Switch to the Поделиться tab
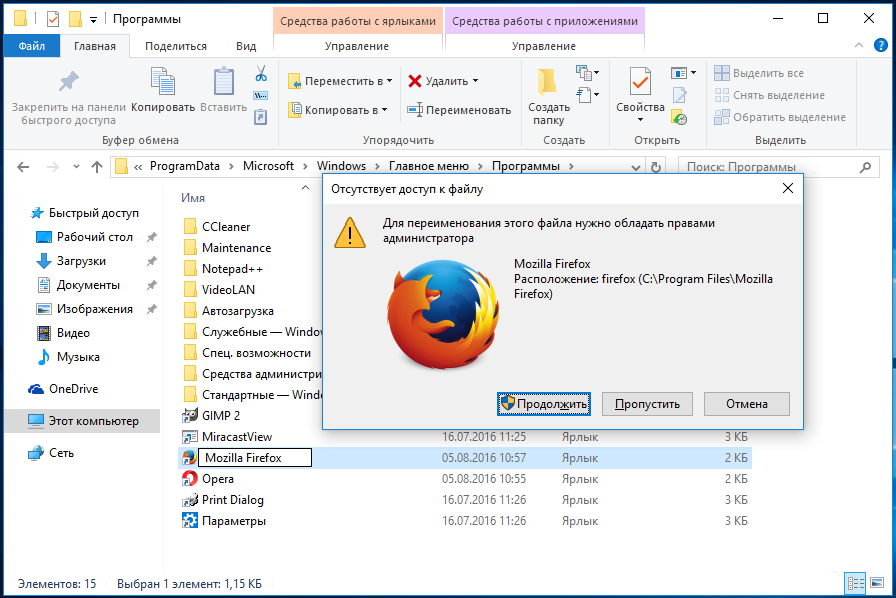 (176, 46)
